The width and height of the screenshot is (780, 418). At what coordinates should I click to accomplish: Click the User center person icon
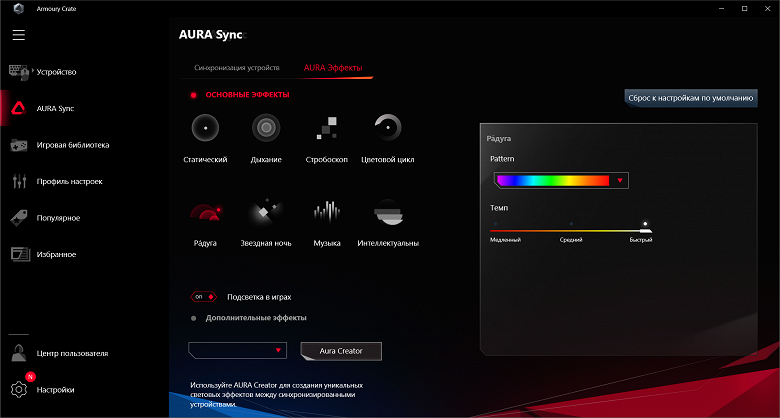(19, 353)
